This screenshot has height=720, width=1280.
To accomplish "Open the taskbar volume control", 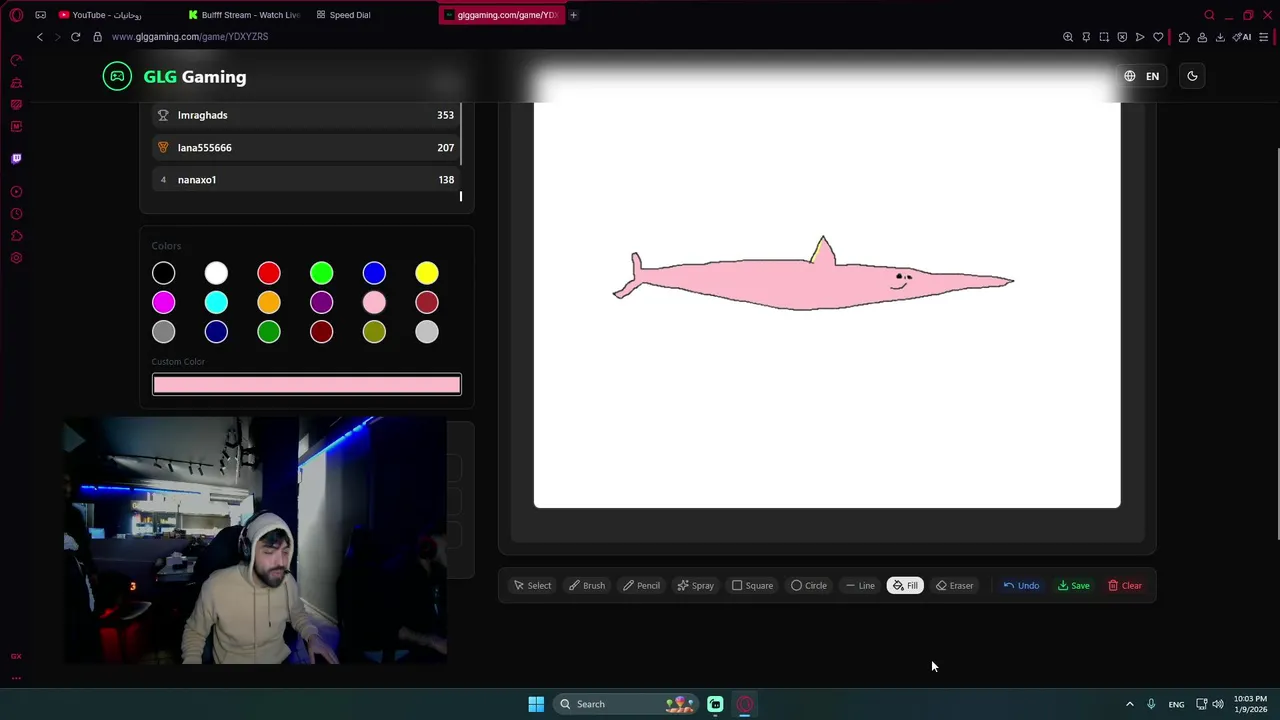I will [x=1218, y=704].
